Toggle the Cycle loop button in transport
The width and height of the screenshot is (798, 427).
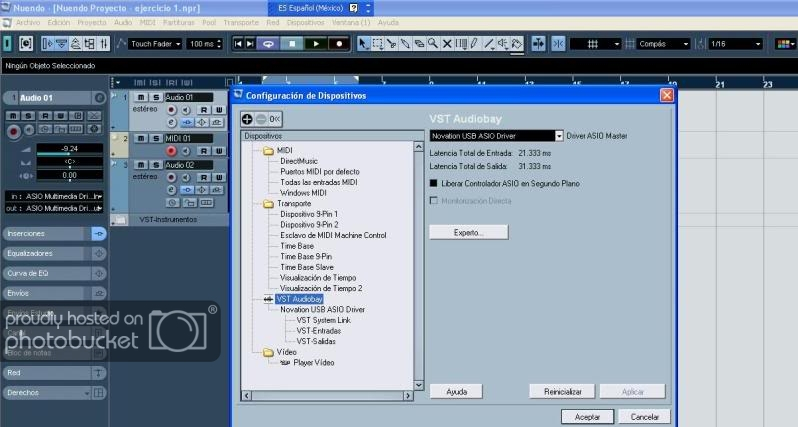[x=268, y=43]
